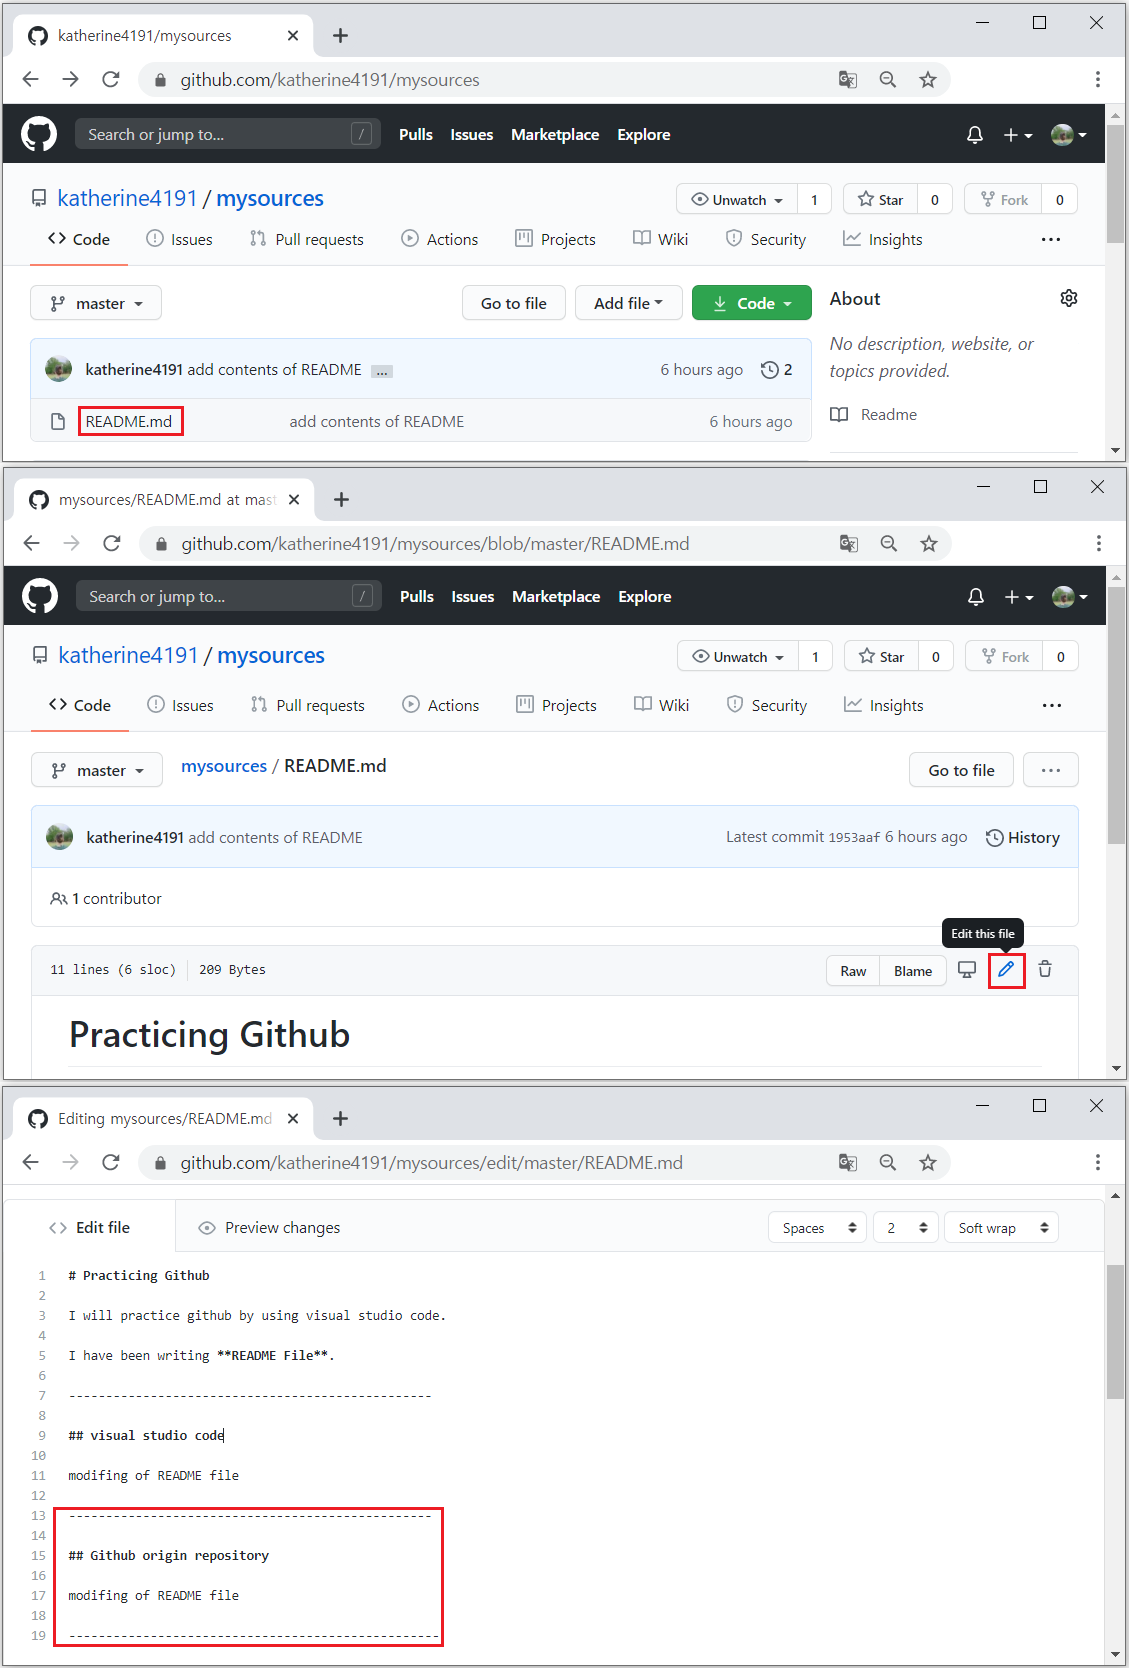1129x1668 pixels.
Task: Click the Edit this file pencil icon
Action: [1006, 969]
